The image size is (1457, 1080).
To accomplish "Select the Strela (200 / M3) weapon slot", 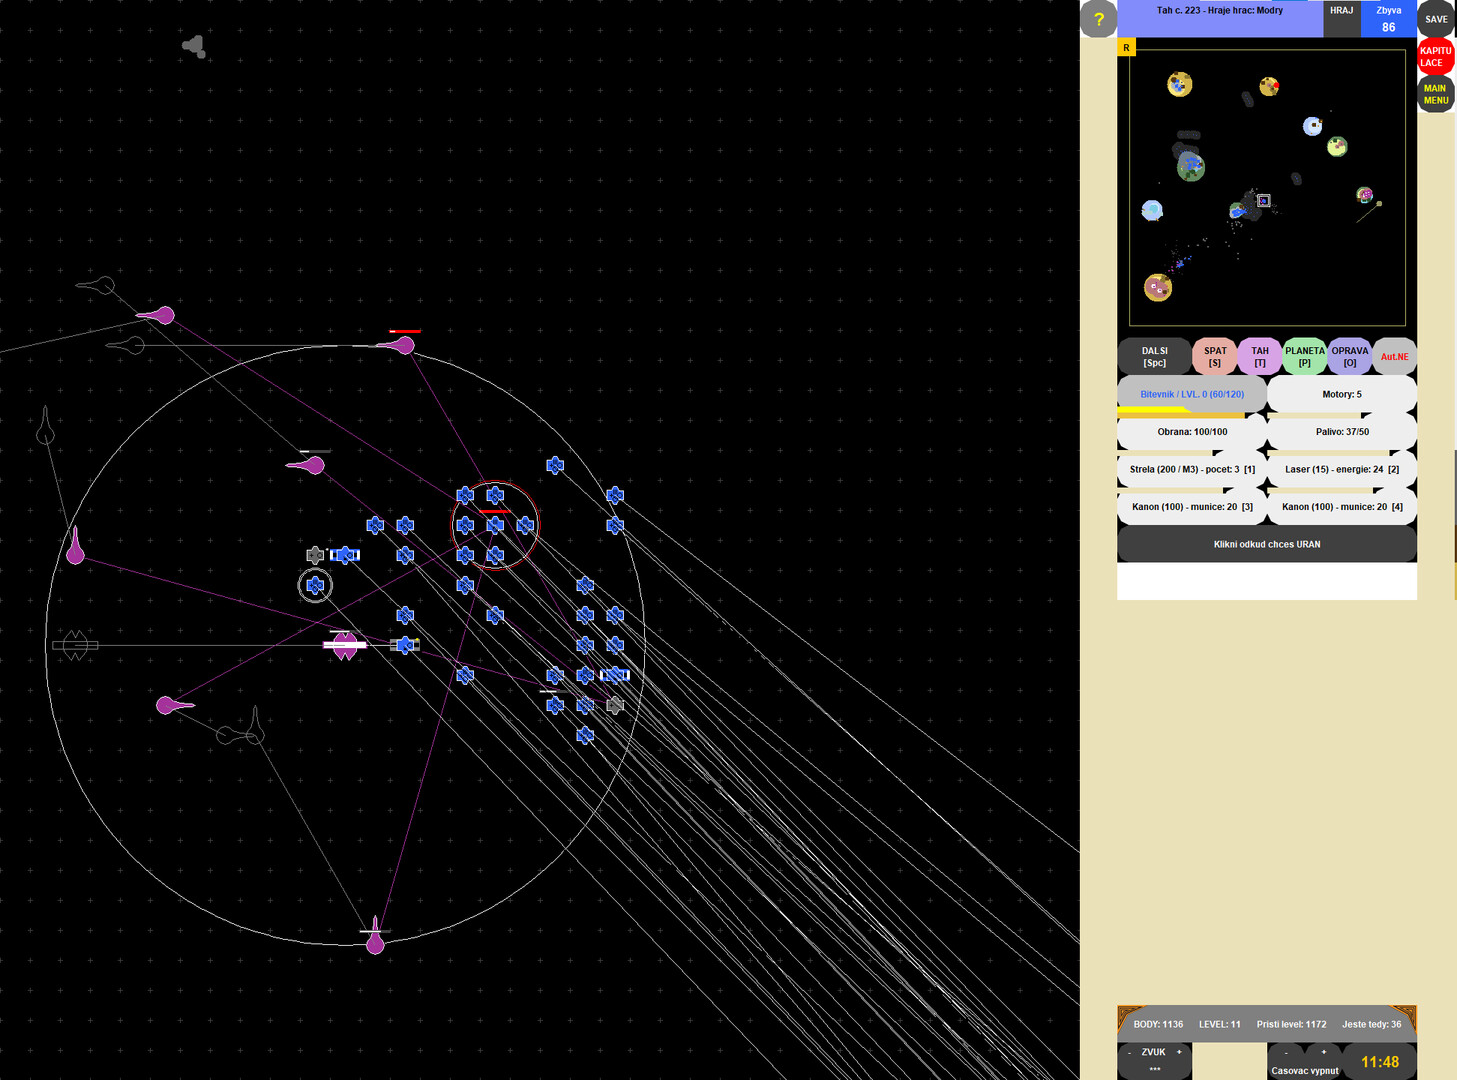I will pos(1191,469).
